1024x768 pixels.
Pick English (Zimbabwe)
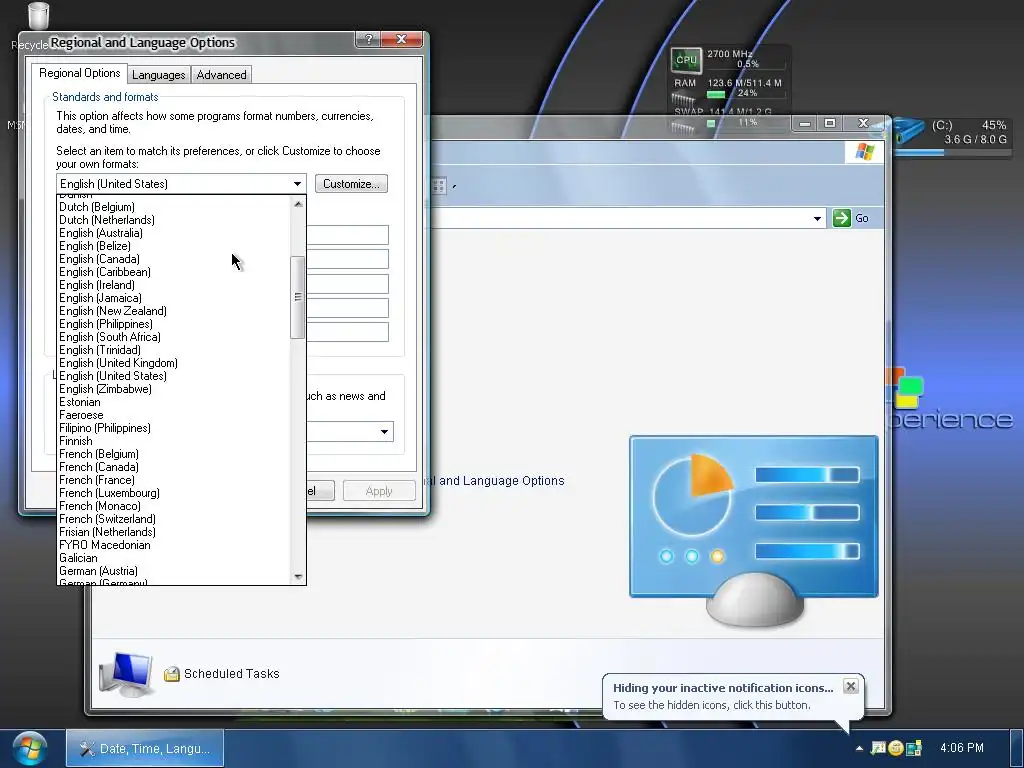click(174, 389)
